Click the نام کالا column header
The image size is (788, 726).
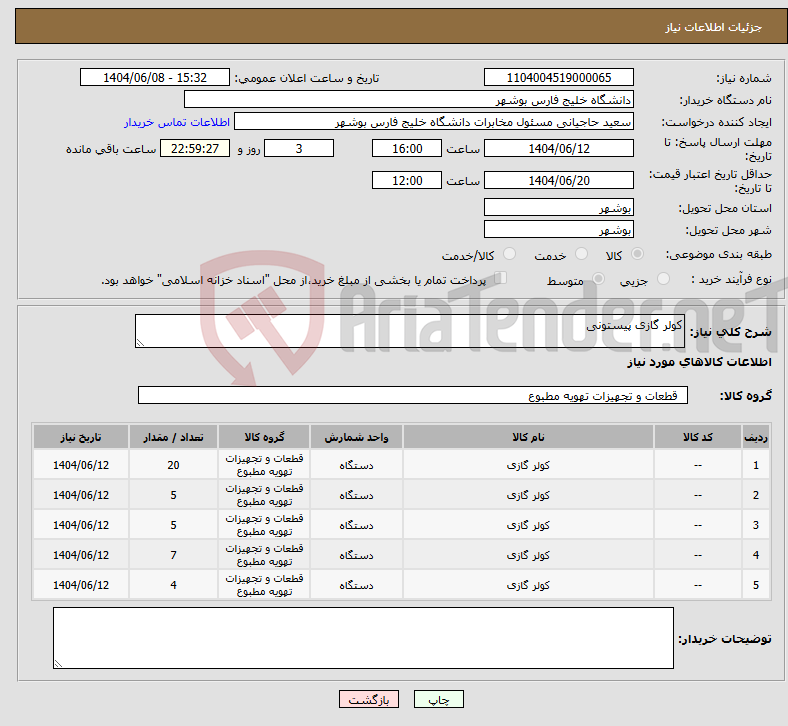(528, 437)
